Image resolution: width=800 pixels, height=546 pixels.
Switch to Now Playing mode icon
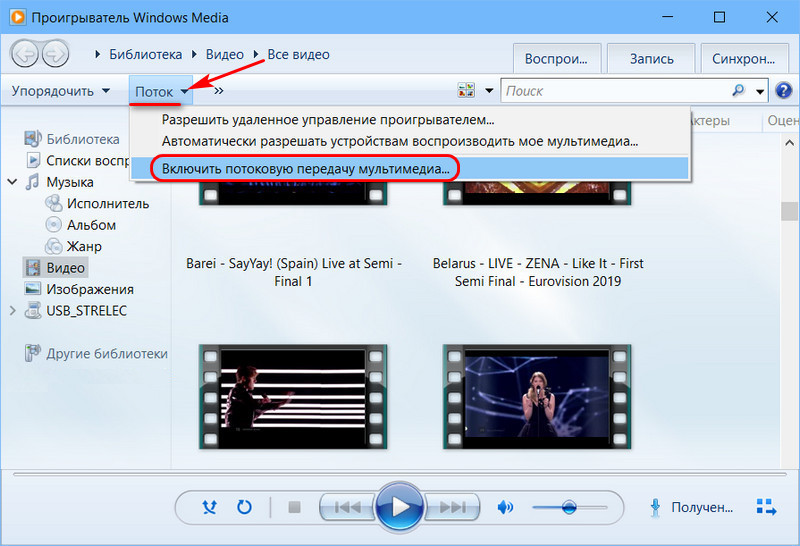point(766,507)
